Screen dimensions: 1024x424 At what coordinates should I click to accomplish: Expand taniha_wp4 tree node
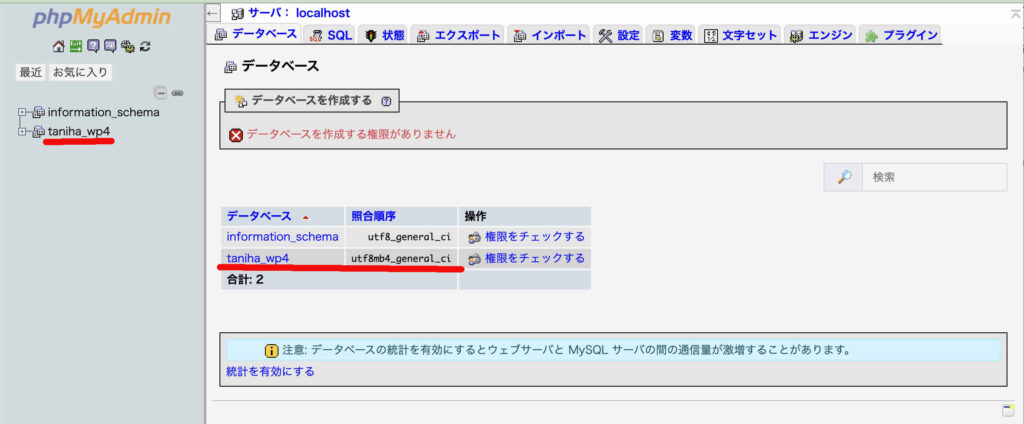pos(22,131)
